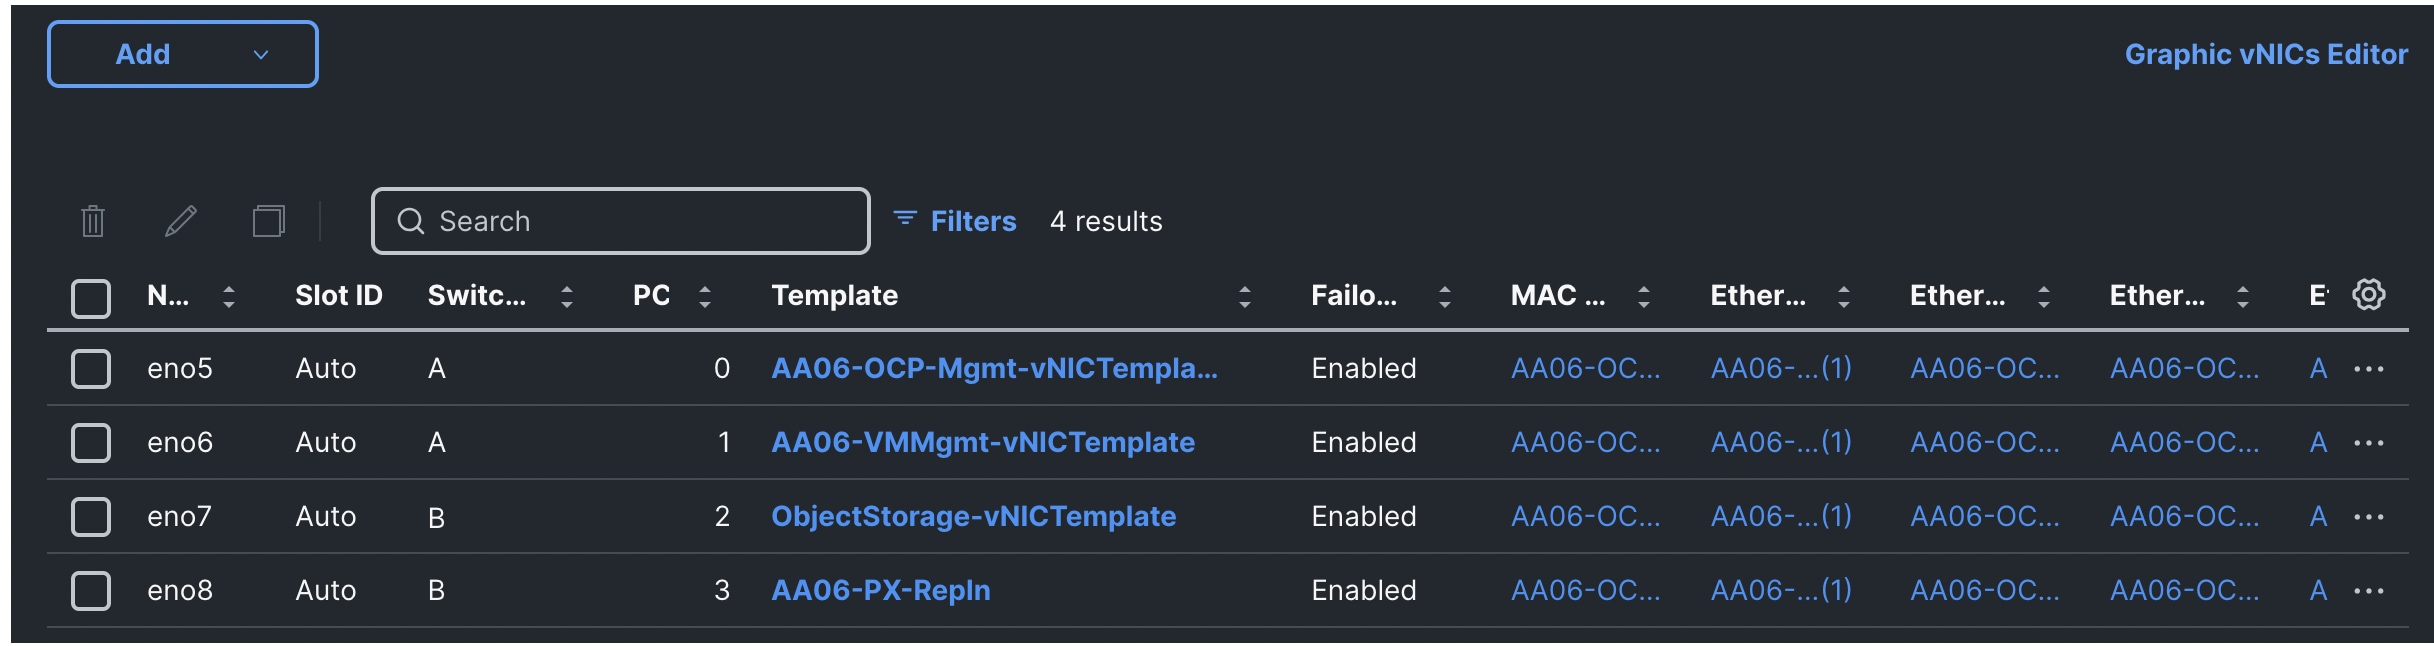The height and width of the screenshot is (646, 2434).
Task: Click the PC column header
Action: tap(652, 295)
